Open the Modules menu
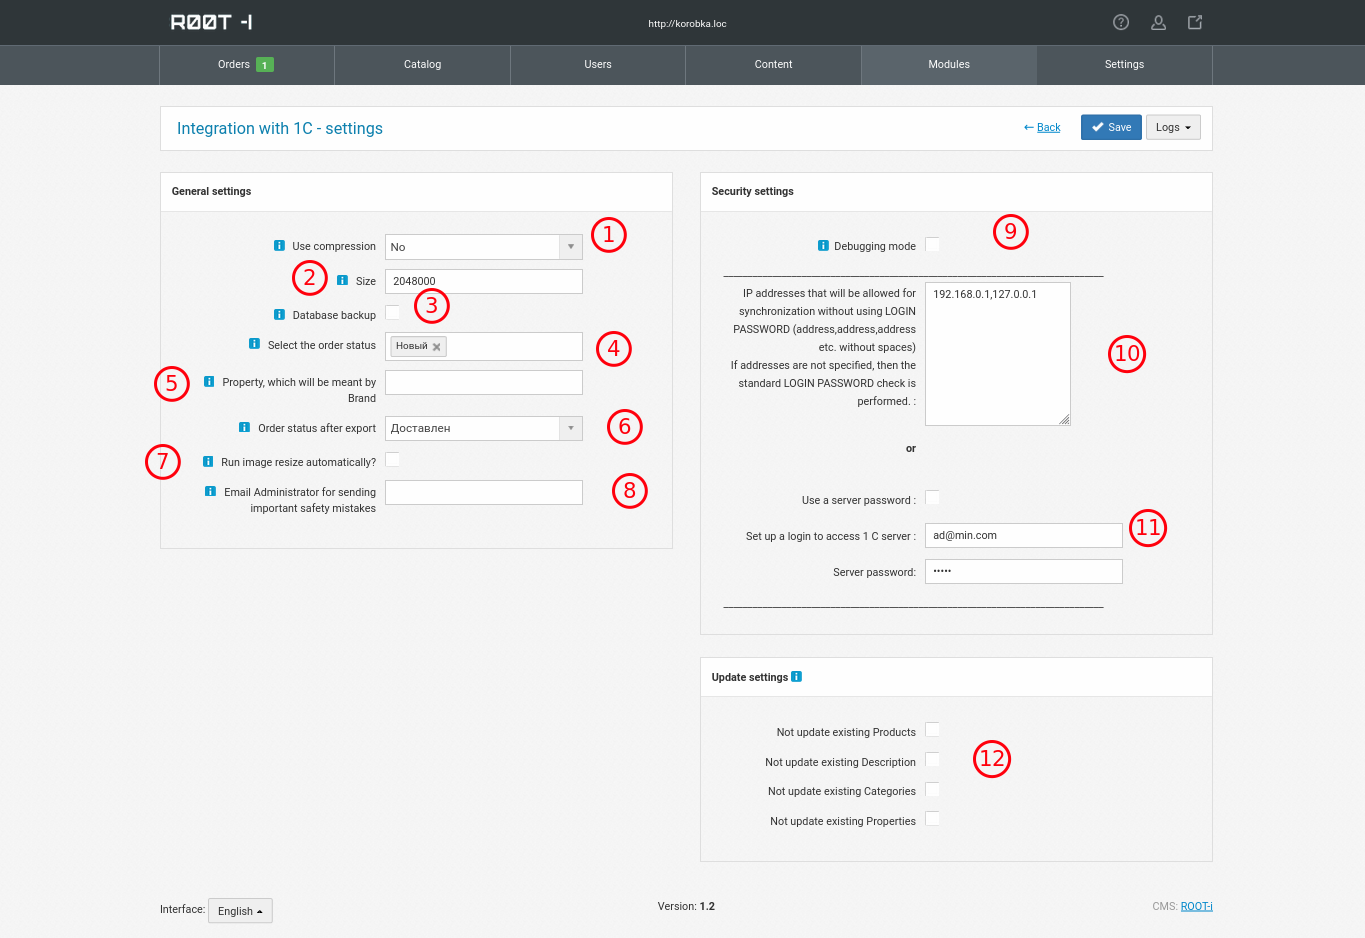The image size is (1365, 938). tap(949, 64)
